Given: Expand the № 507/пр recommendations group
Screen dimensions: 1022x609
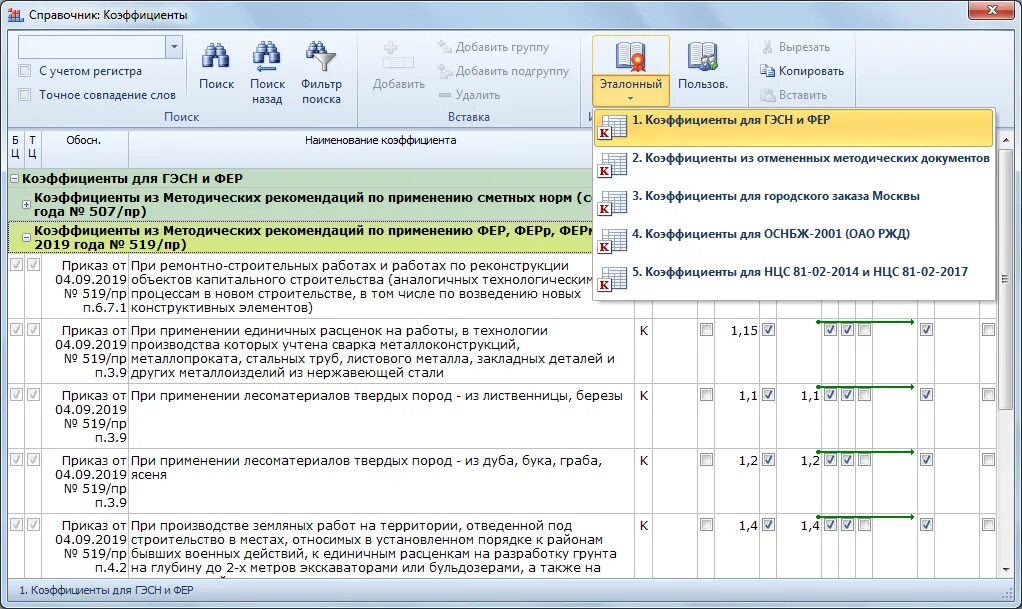Looking at the screenshot, I should click(x=26, y=205).
